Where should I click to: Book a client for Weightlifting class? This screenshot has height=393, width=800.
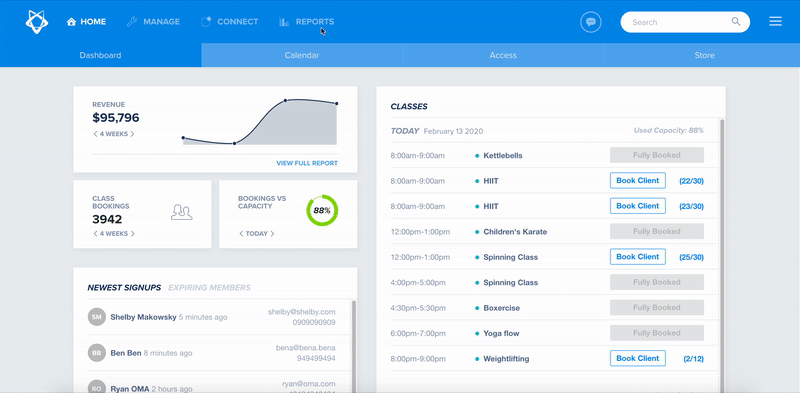pyautogui.click(x=638, y=358)
